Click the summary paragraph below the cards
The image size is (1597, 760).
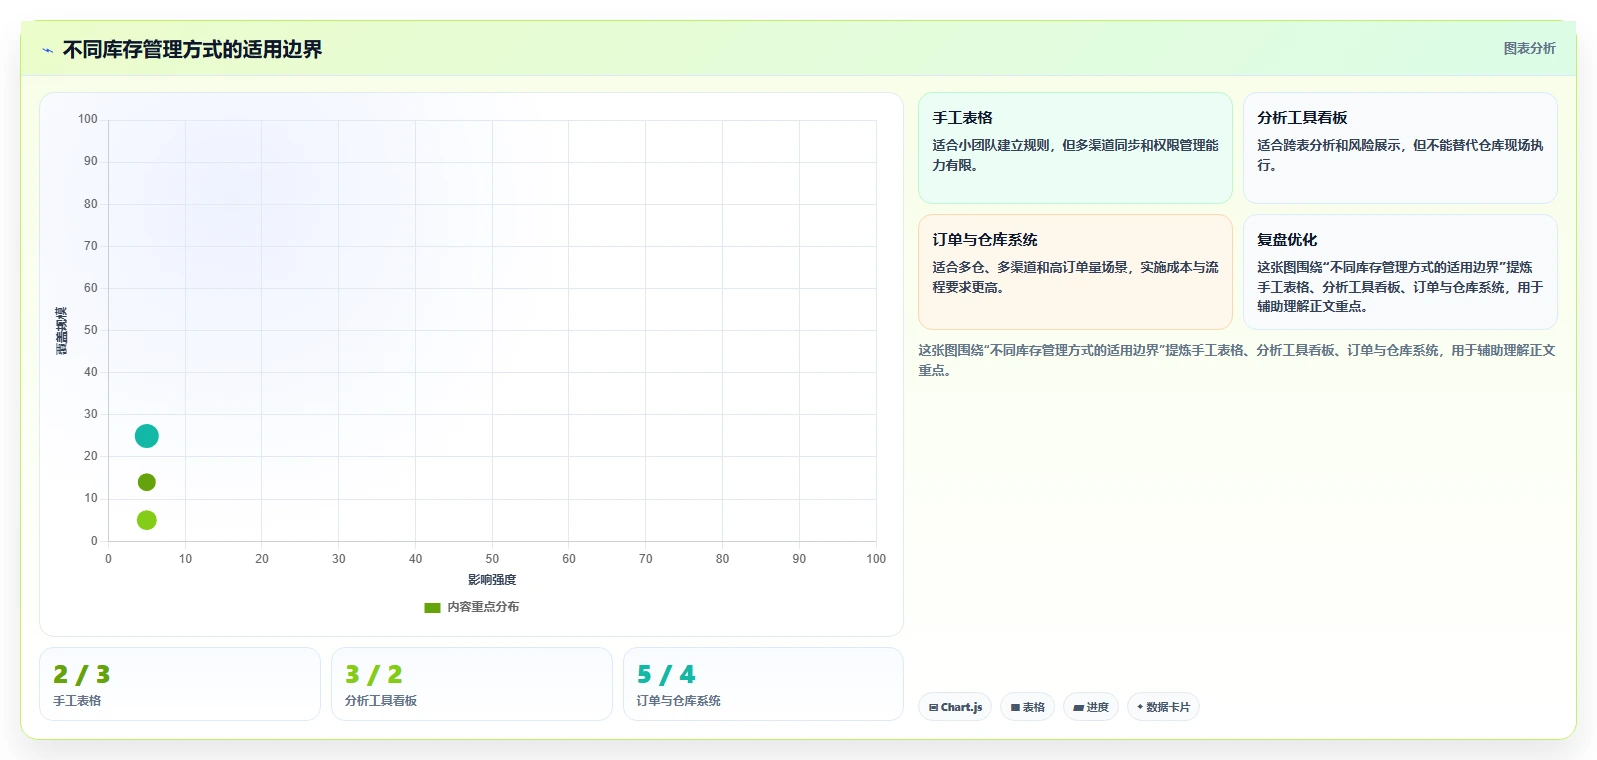click(1237, 360)
